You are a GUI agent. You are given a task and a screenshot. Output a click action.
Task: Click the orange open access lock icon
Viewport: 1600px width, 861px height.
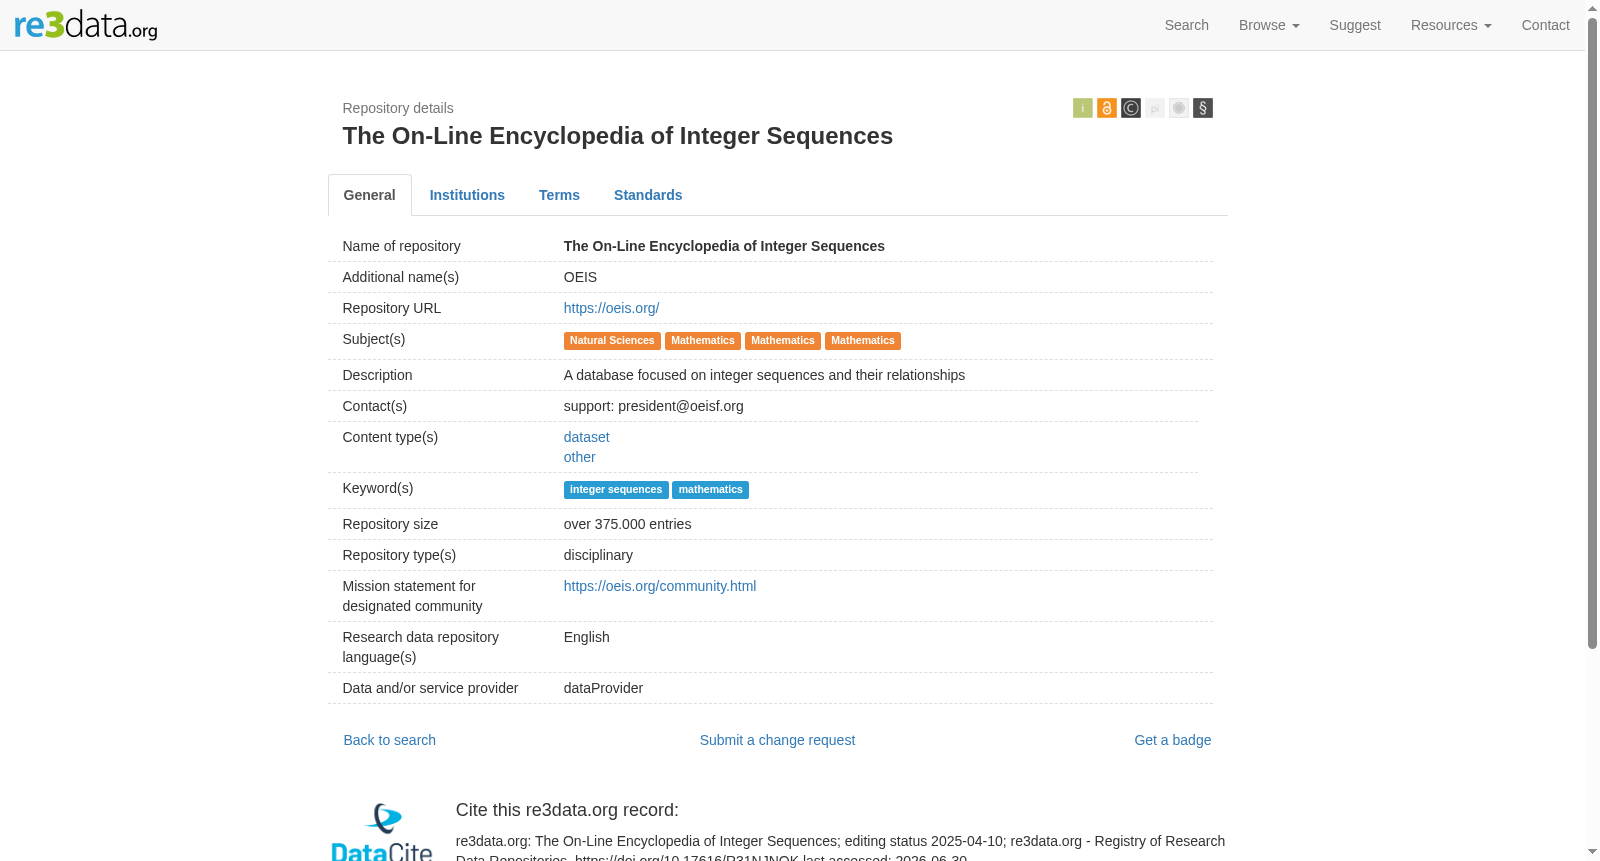pos(1107,108)
